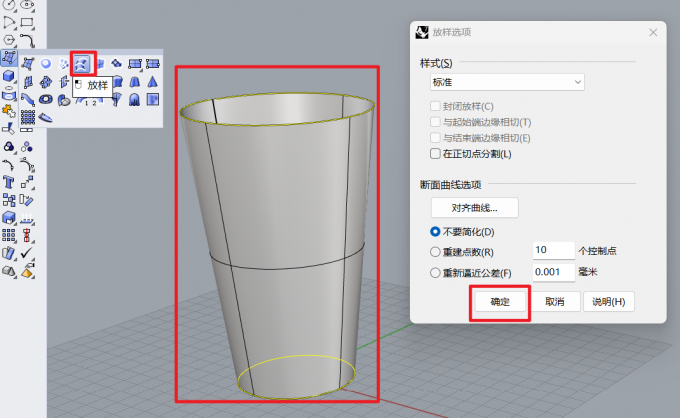Select the dark blue torus-like icon in flyout
The image size is (680, 418).
coord(46,100)
